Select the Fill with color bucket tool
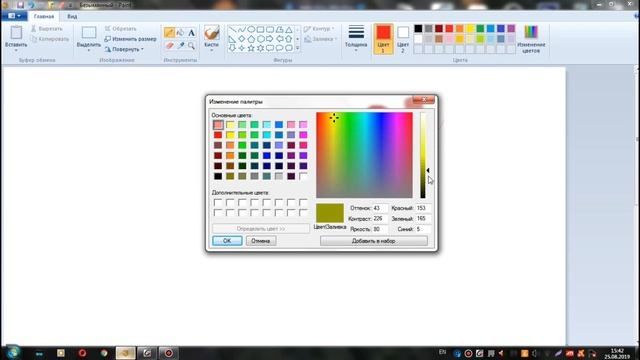 tap(180, 33)
